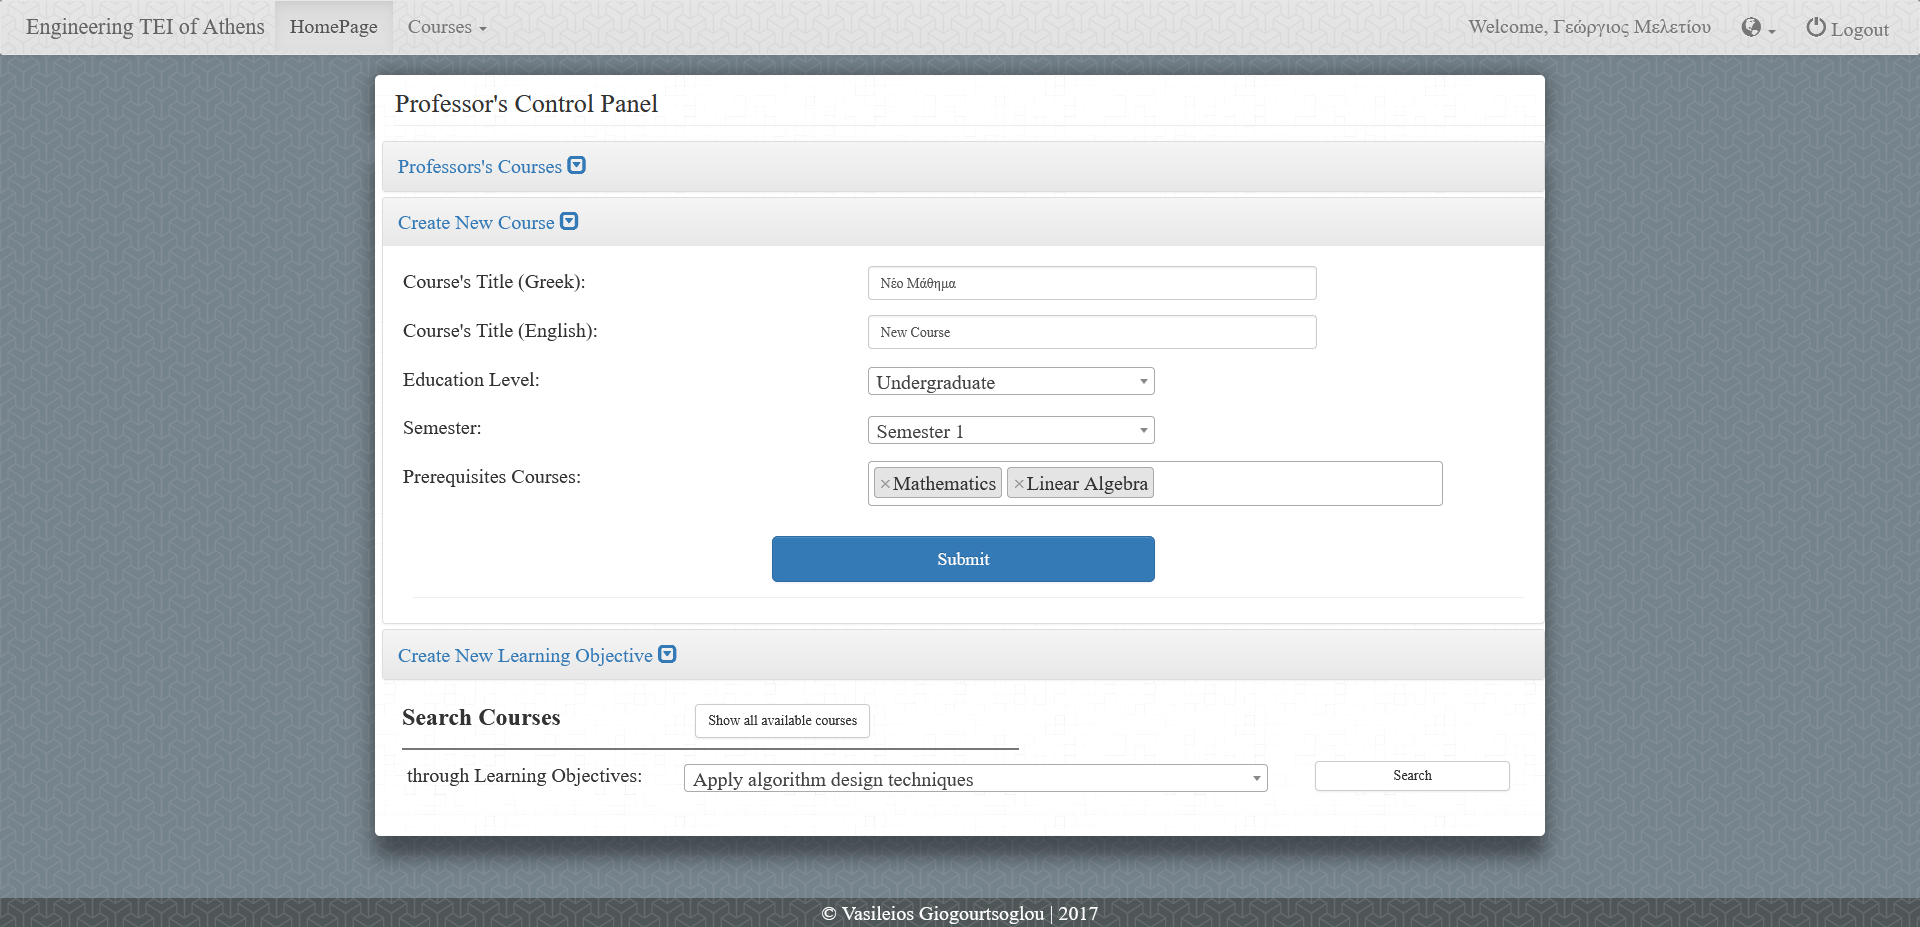Viewport: 1920px width, 927px height.
Task: Expand the Create New Learning Objective section
Action: [x=525, y=656]
